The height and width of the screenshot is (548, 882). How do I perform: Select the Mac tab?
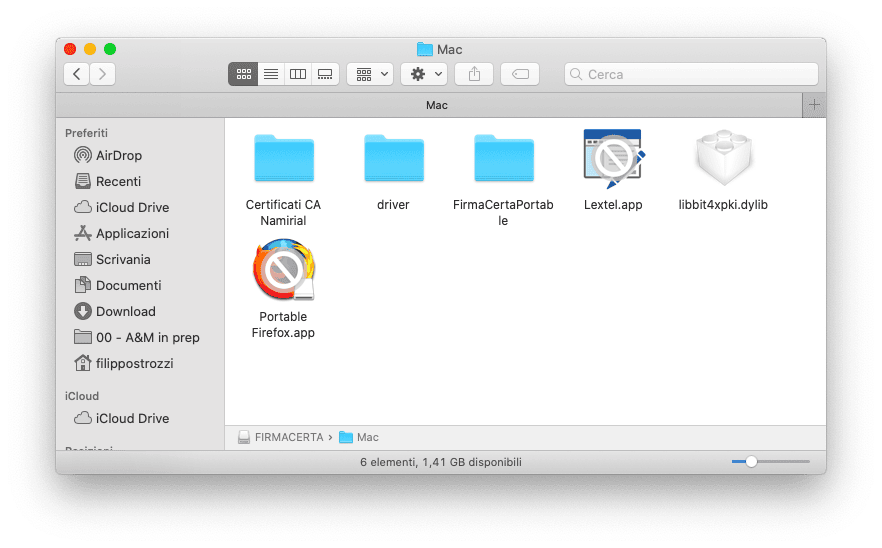(x=429, y=105)
